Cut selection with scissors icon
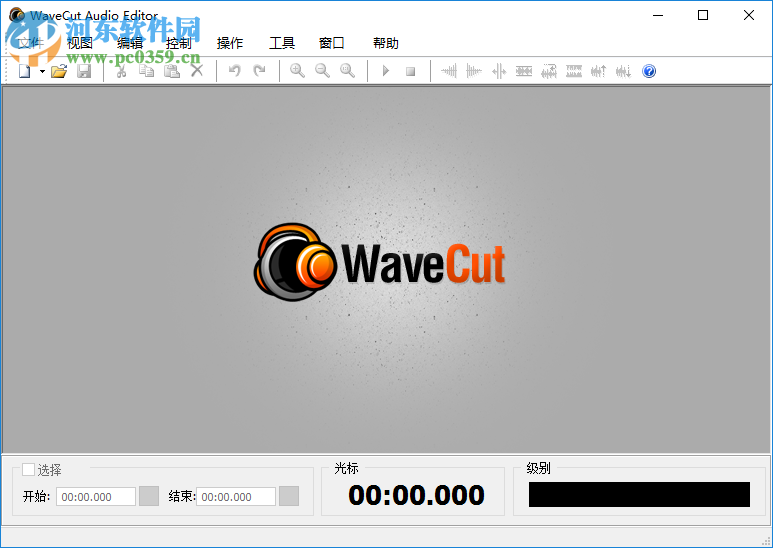The height and width of the screenshot is (548, 773). point(121,71)
